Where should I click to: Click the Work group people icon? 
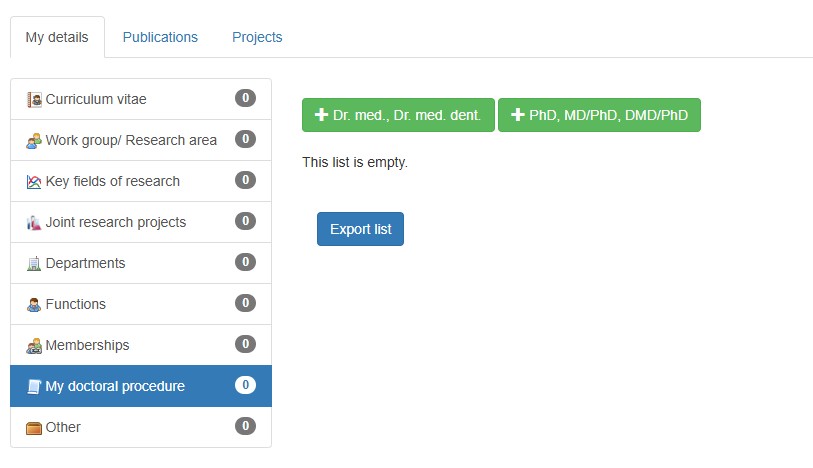click(x=34, y=140)
